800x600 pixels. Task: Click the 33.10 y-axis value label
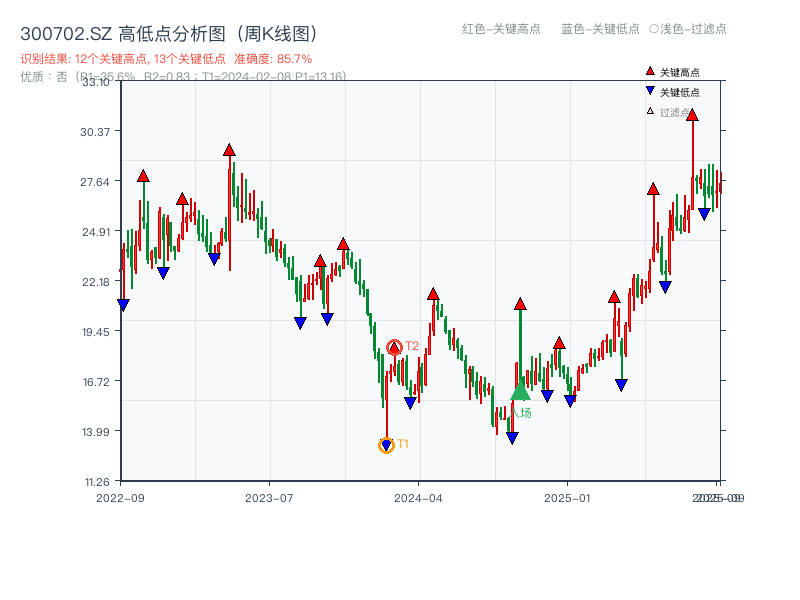[x=98, y=84]
